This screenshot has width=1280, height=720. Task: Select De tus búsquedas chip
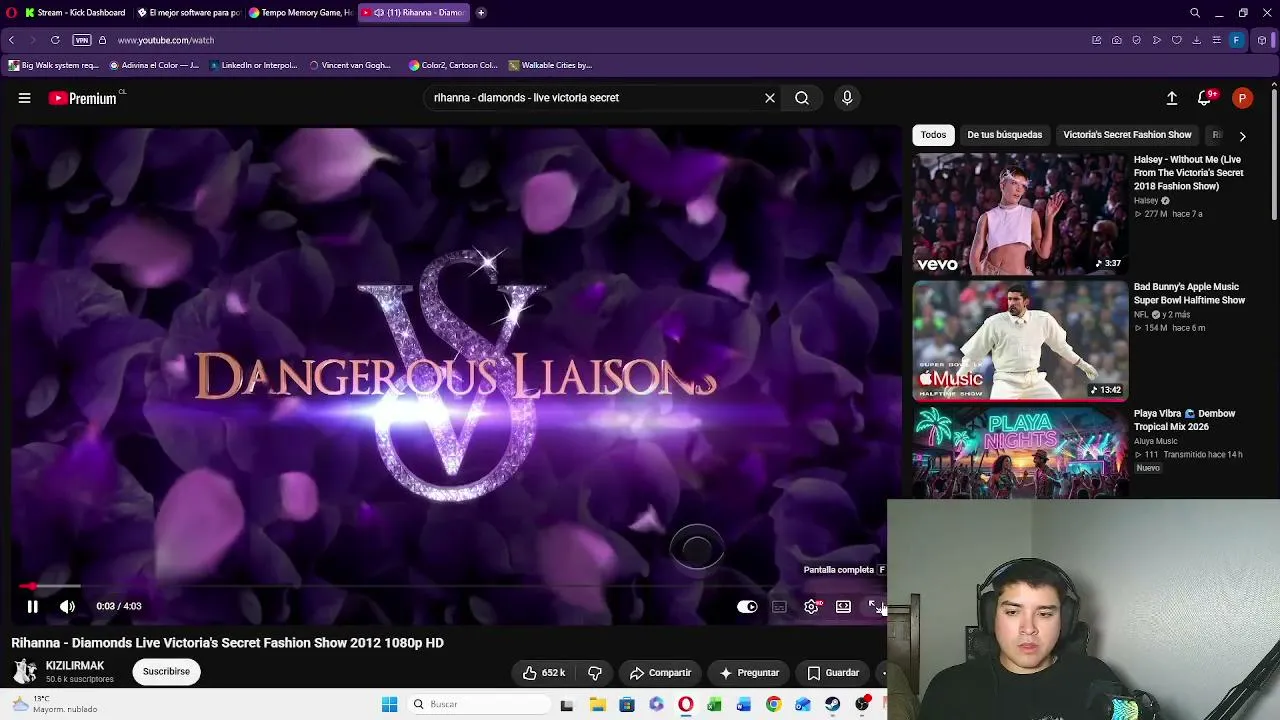(x=1005, y=135)
